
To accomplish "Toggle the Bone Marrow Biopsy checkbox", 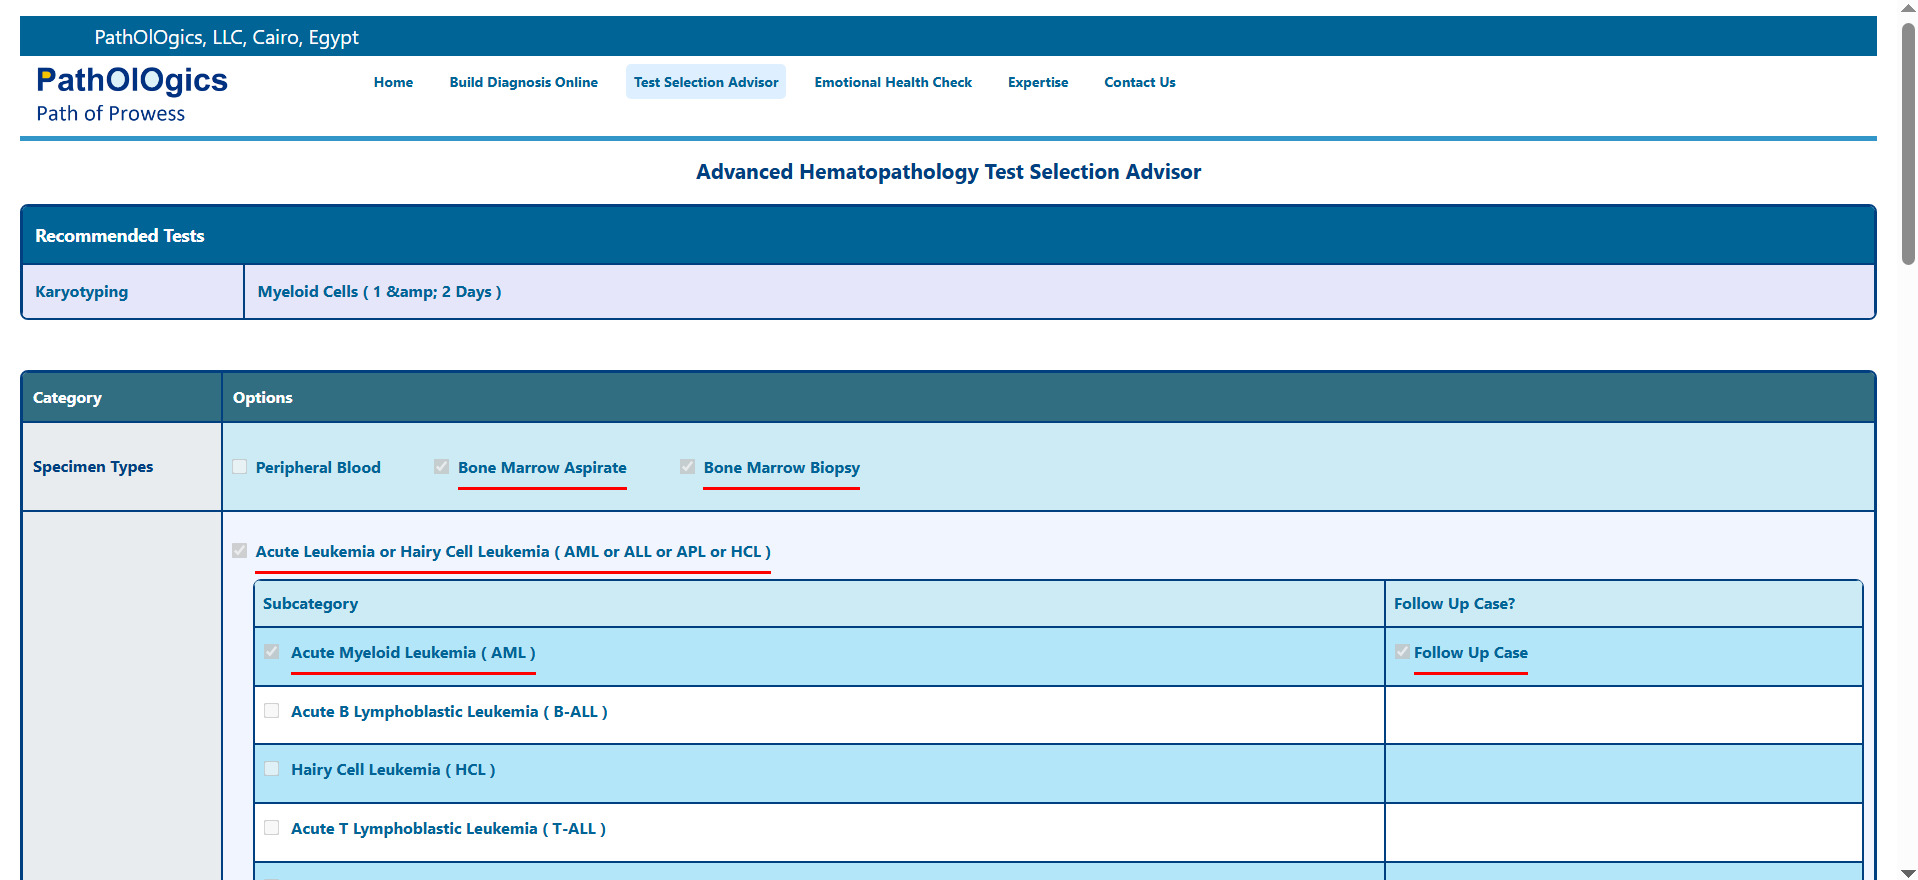I will [687, 467].
